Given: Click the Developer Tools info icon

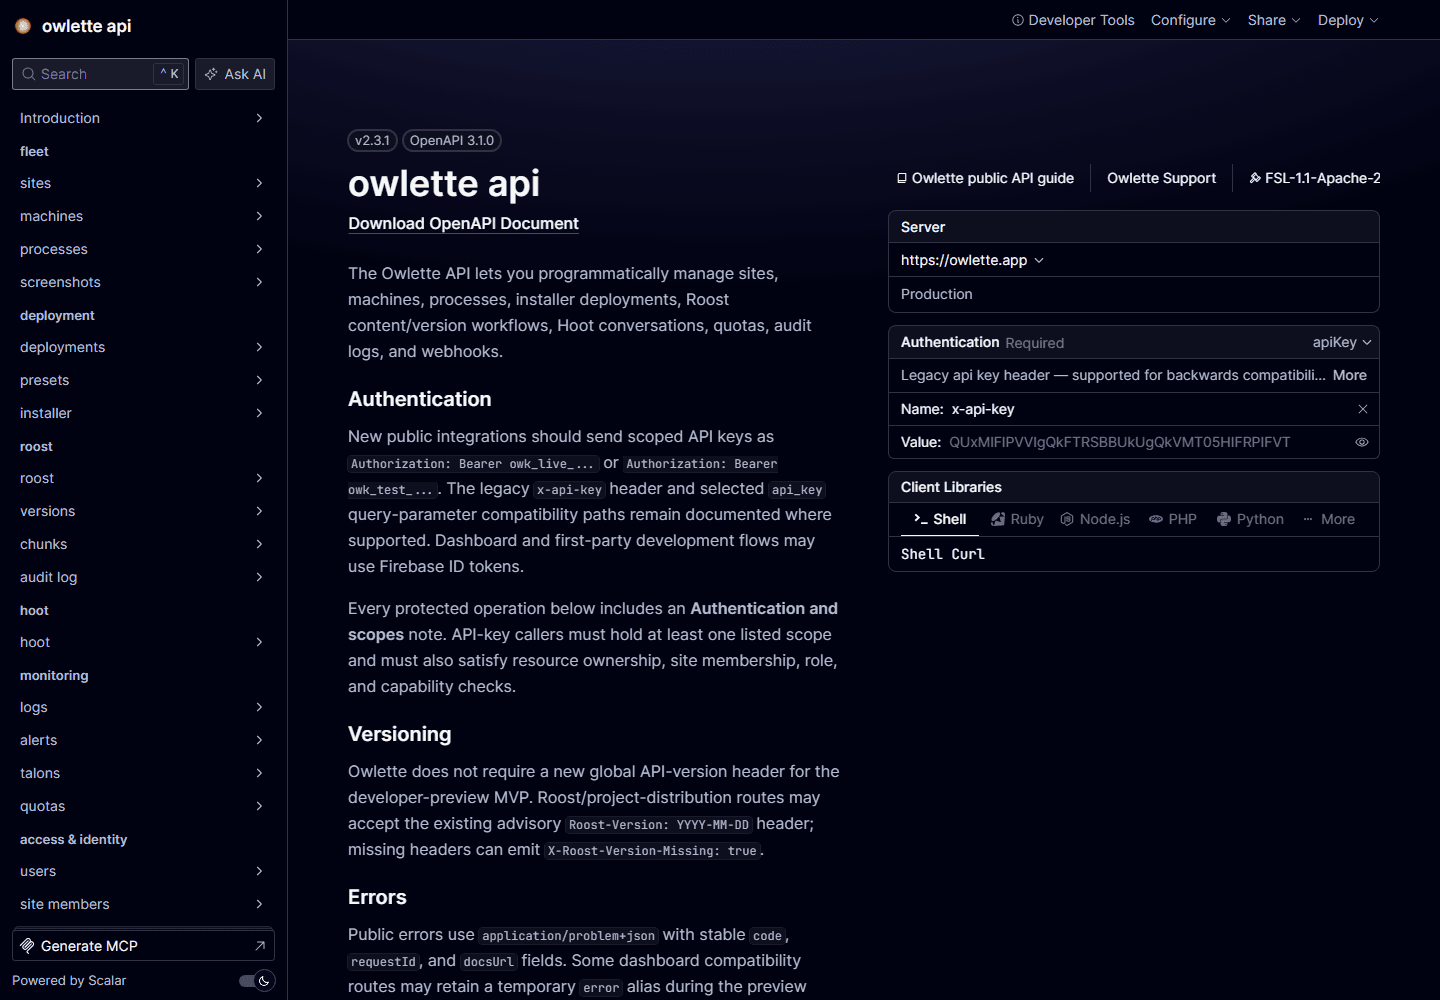Looking at the screenshot, I should [x=1018, y=20].
